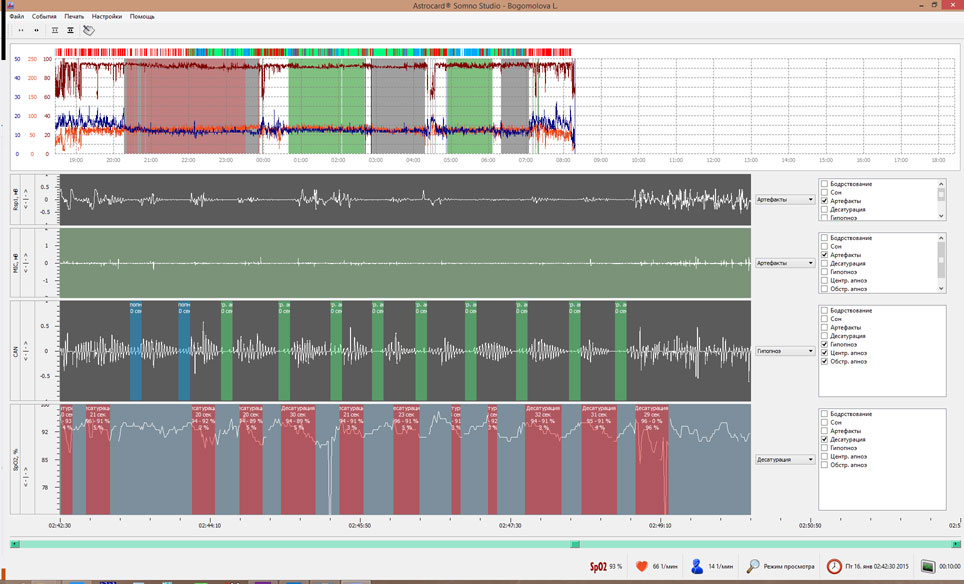Click the blue person breathing rate icon
The height and width of the screenshot is (584, 964).
[x=697, y=566]
